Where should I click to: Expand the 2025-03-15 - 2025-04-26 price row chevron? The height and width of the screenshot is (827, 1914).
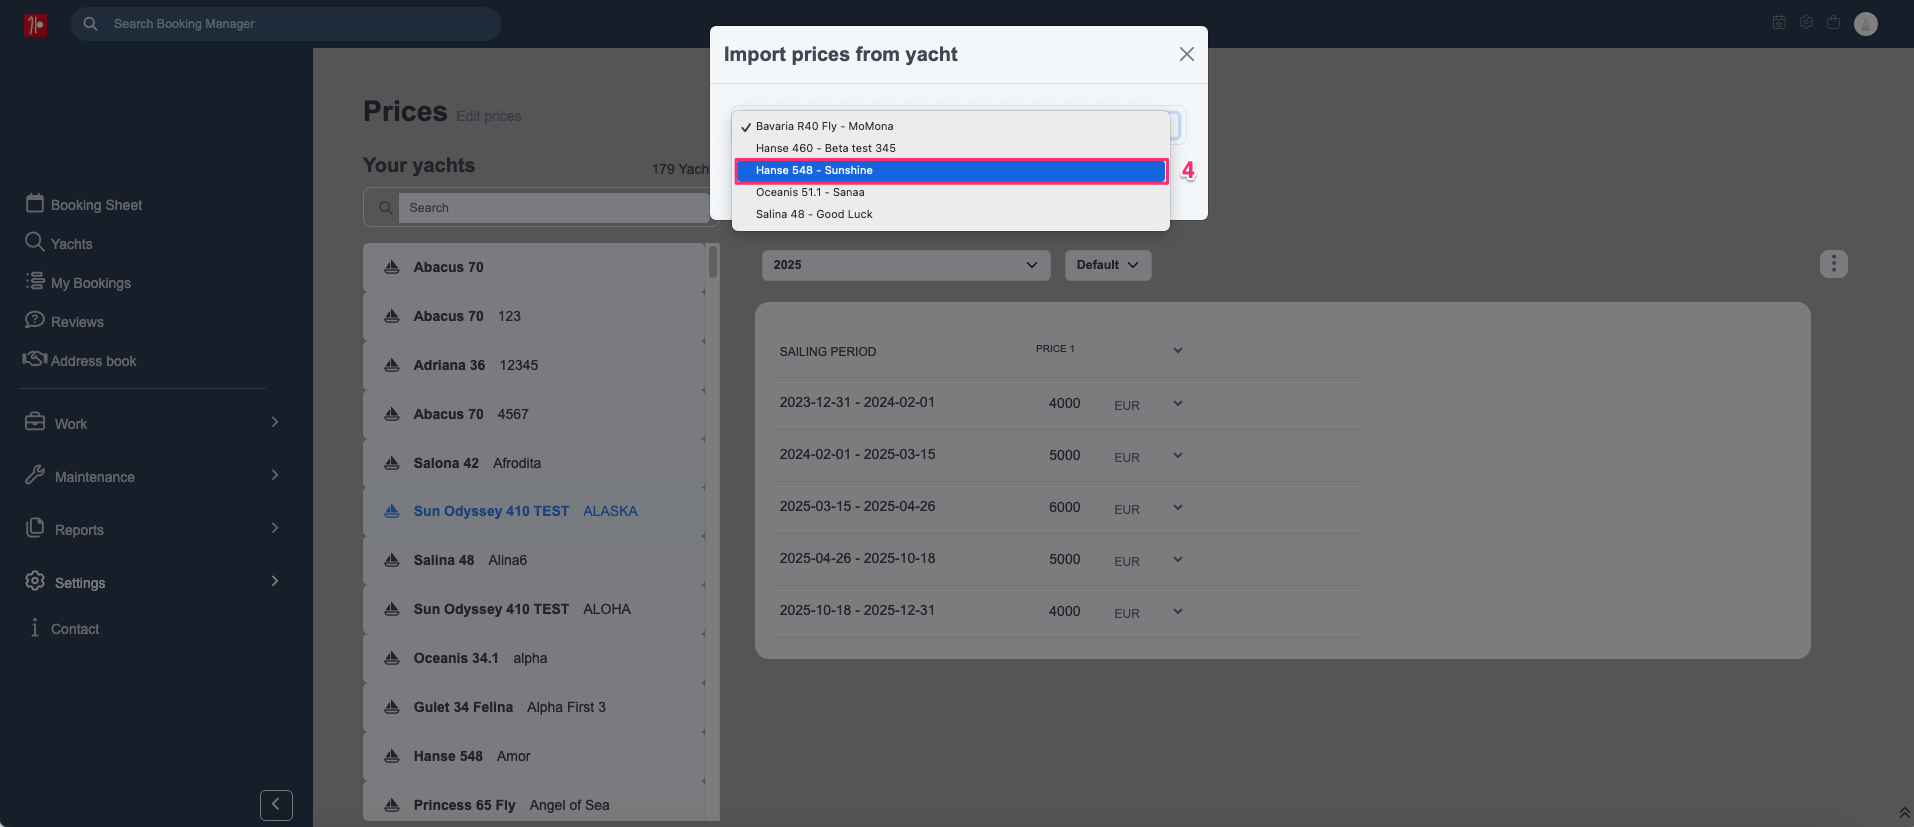click(x=1178, y=507)
